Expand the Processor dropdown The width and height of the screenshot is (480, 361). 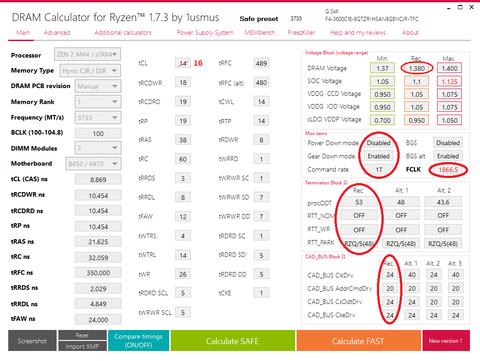pos(87,54)
